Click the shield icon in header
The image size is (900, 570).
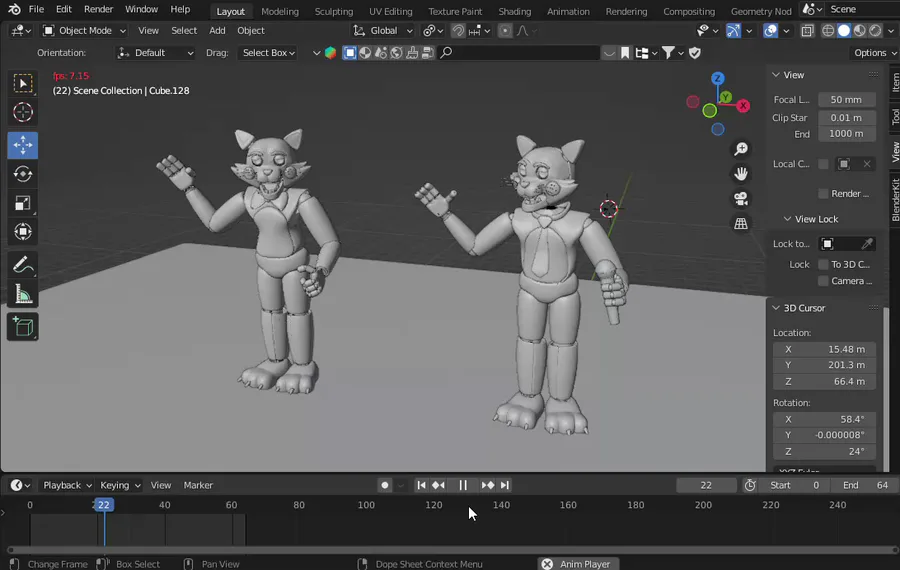tap(695, 53)
